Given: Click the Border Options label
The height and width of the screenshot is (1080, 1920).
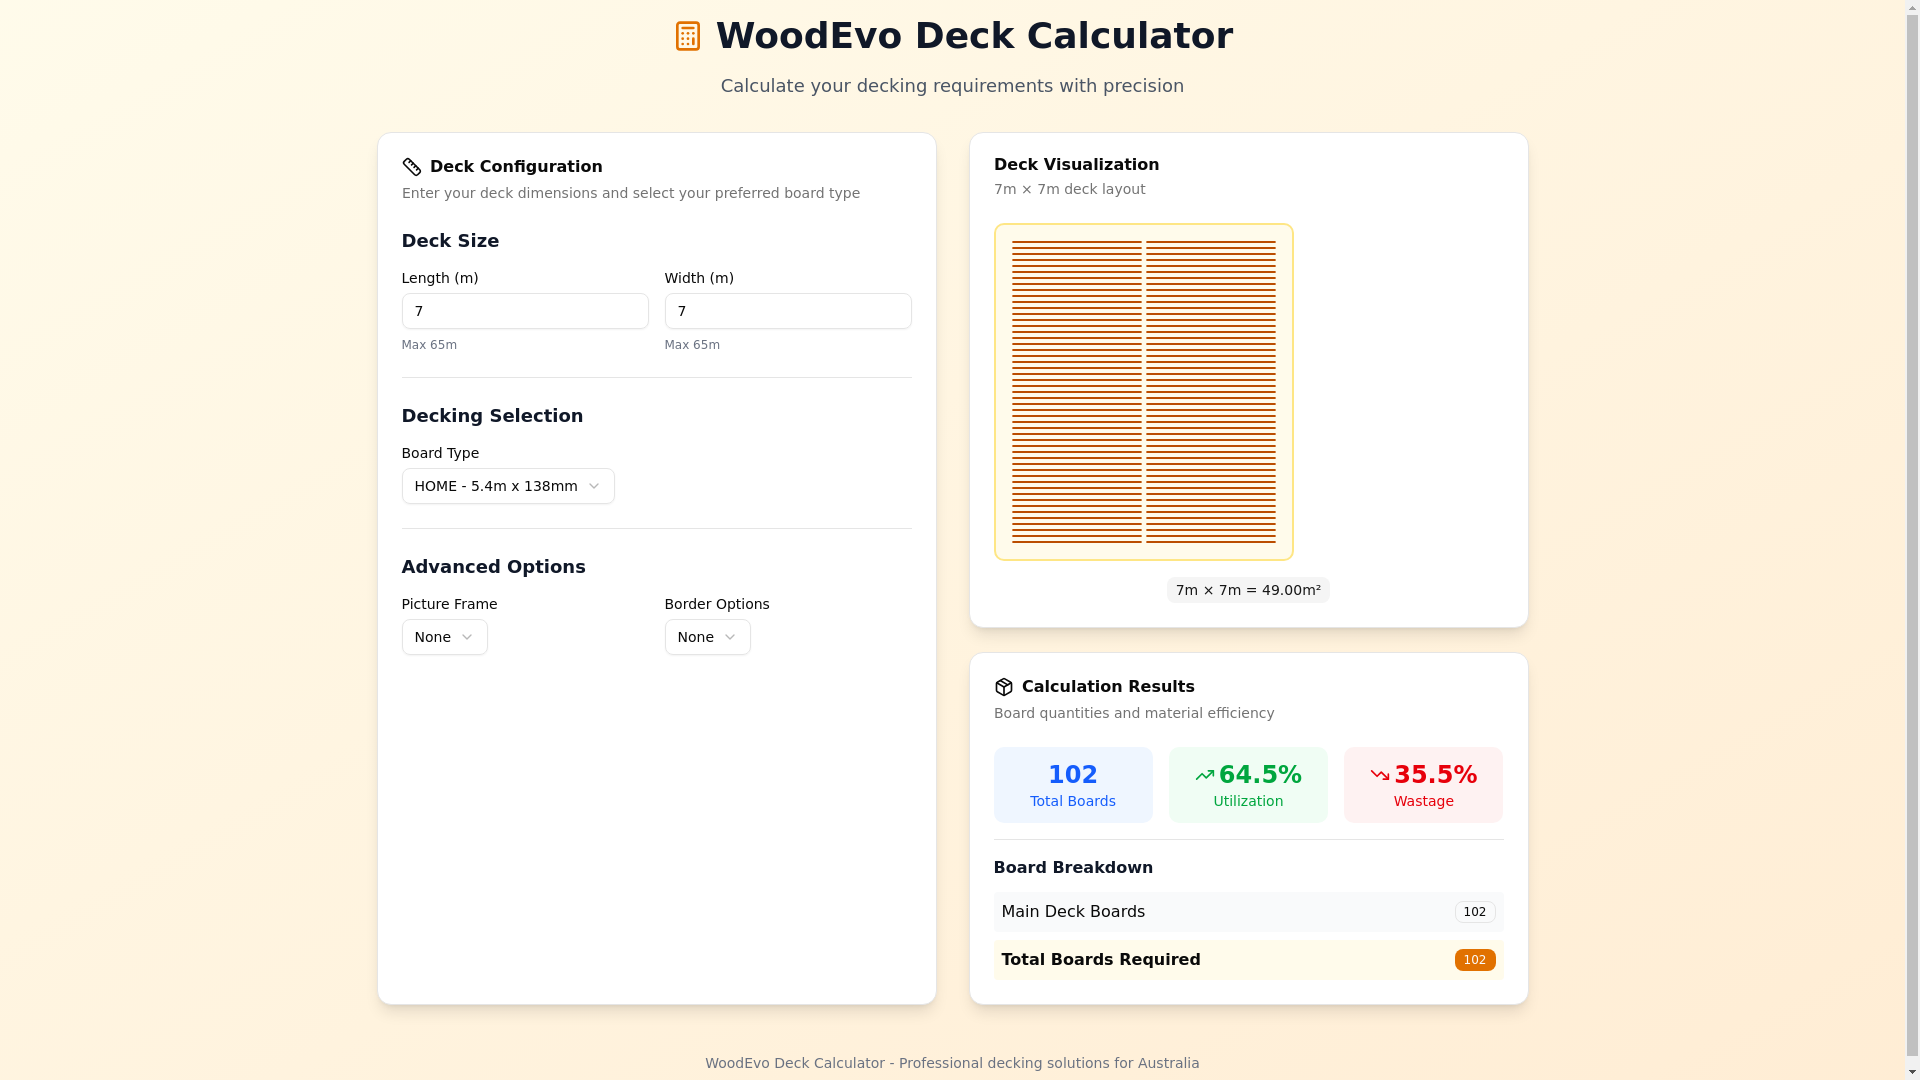Looking at the screenshot, I should (717, 604).
